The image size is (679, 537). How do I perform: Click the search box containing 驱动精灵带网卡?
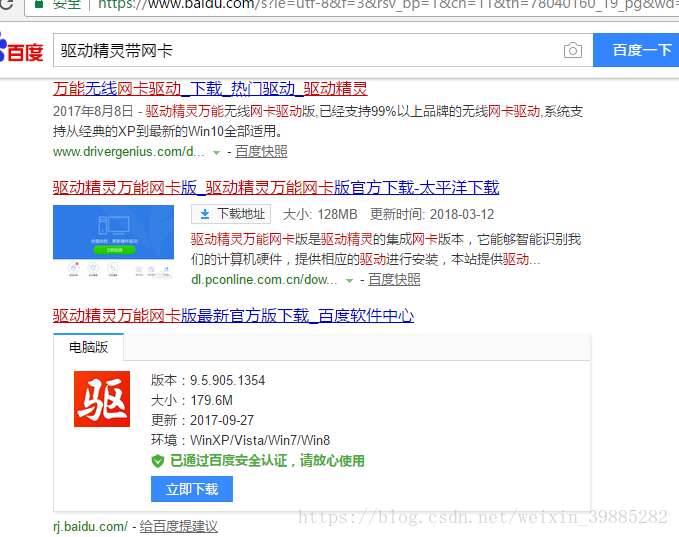(323, 50)
